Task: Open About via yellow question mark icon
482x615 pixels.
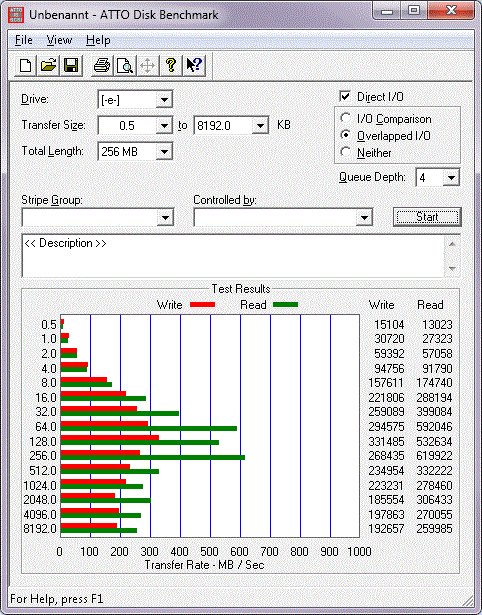Action: pyautogui.click(x=171, y=65)
